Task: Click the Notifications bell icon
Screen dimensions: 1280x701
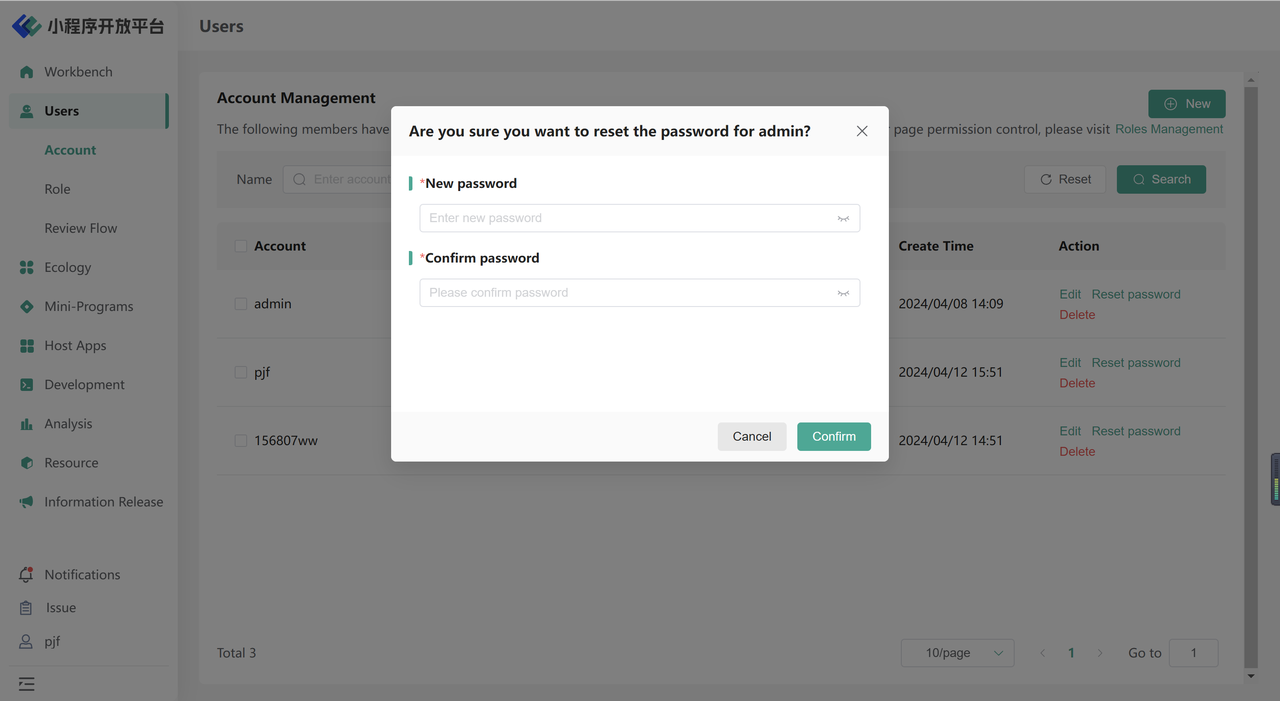Action: pos(27,575)
